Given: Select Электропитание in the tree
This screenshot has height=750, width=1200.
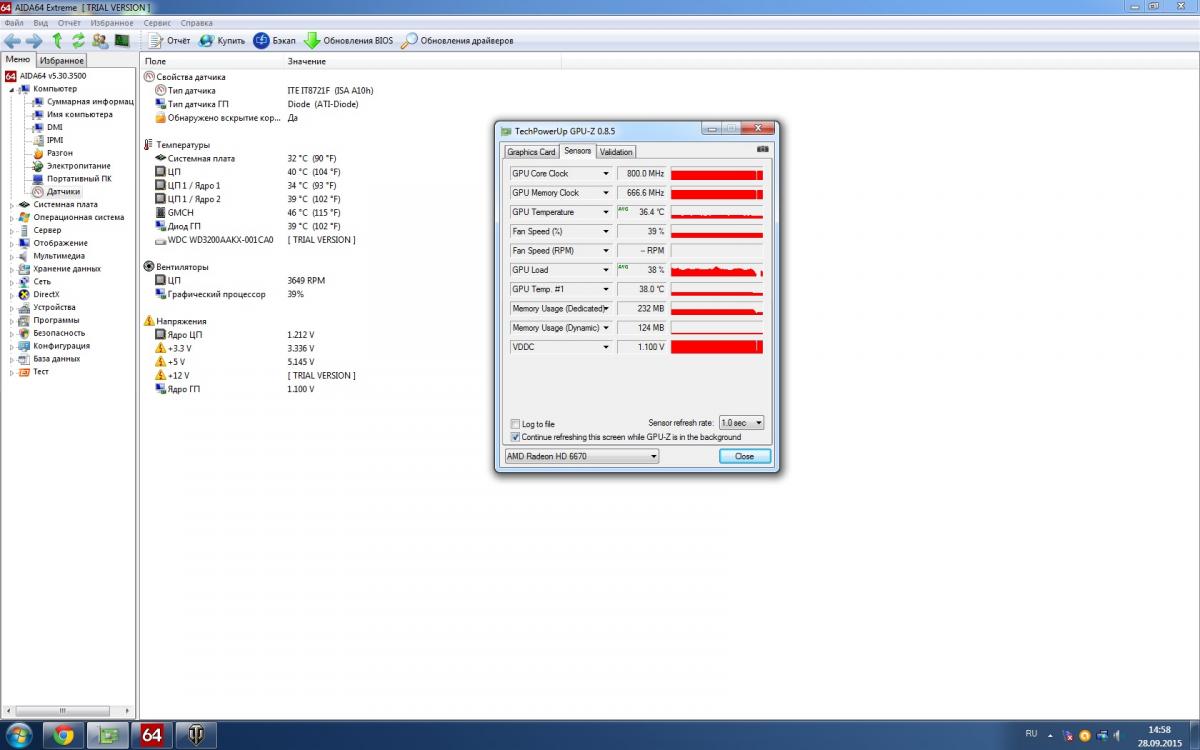Looking at the screenshot, I should tap(71, 166).
